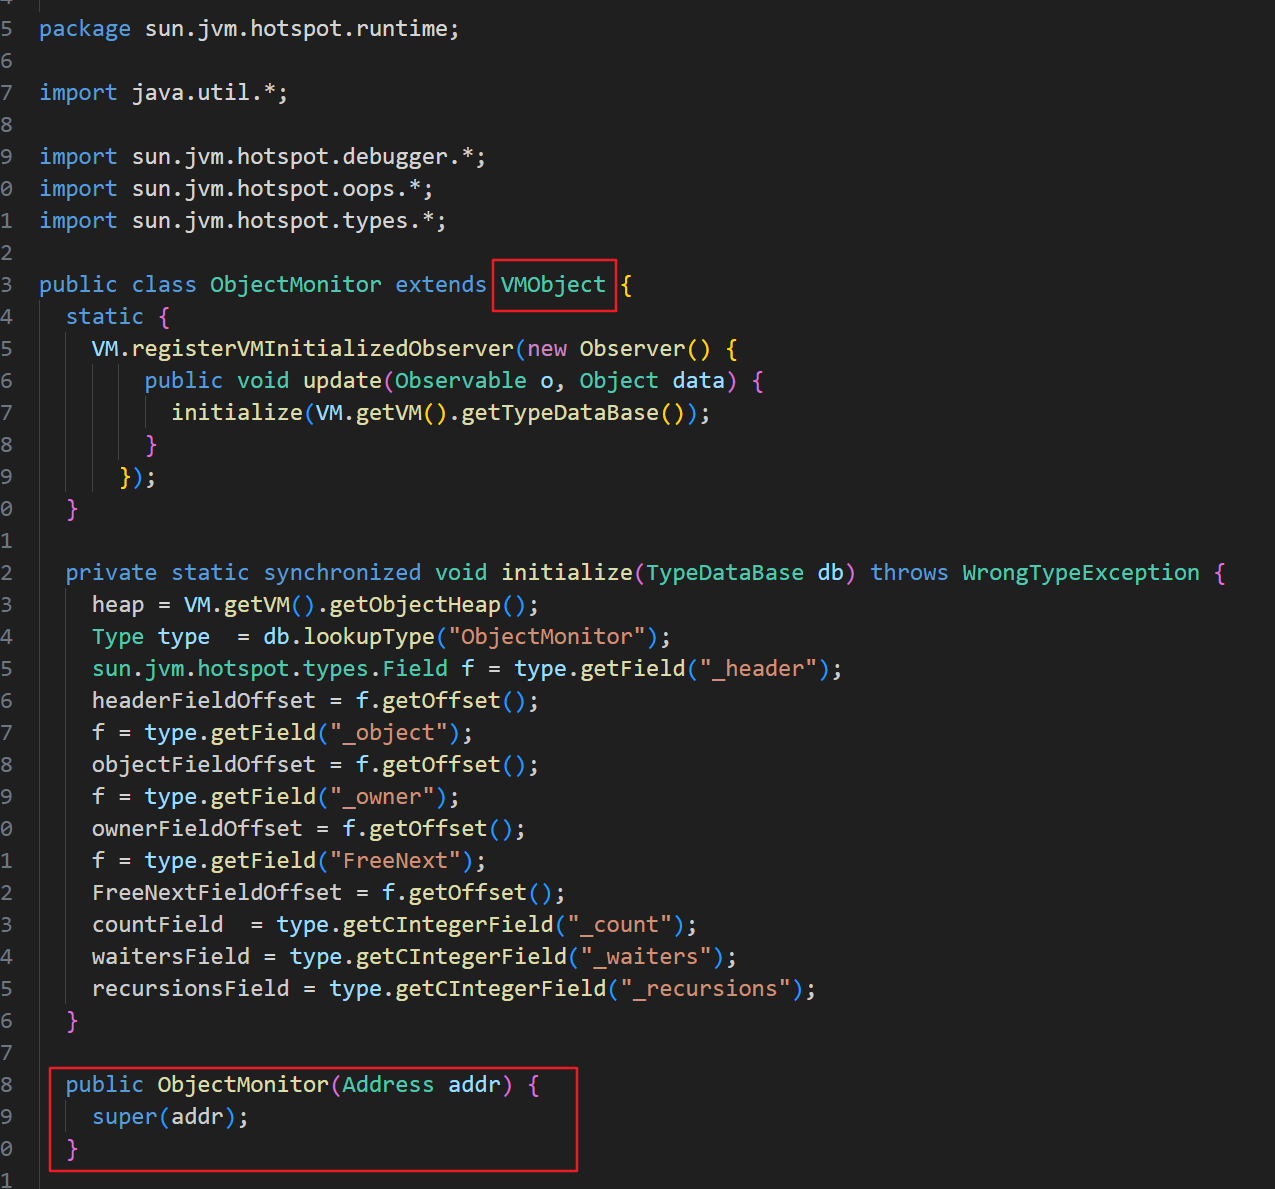Click the synchronized keyword
This screenshot has width=1275, height=1189.
point(342,573)
